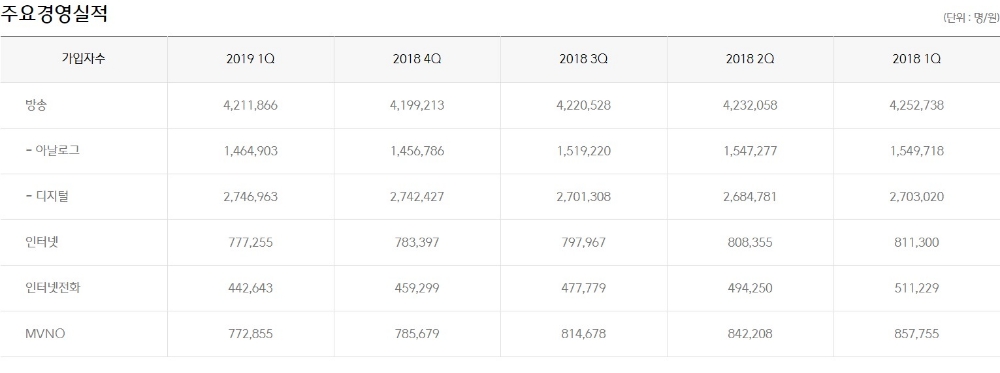
Task: Select cell value 857,755
Action: tap(916, 333)
